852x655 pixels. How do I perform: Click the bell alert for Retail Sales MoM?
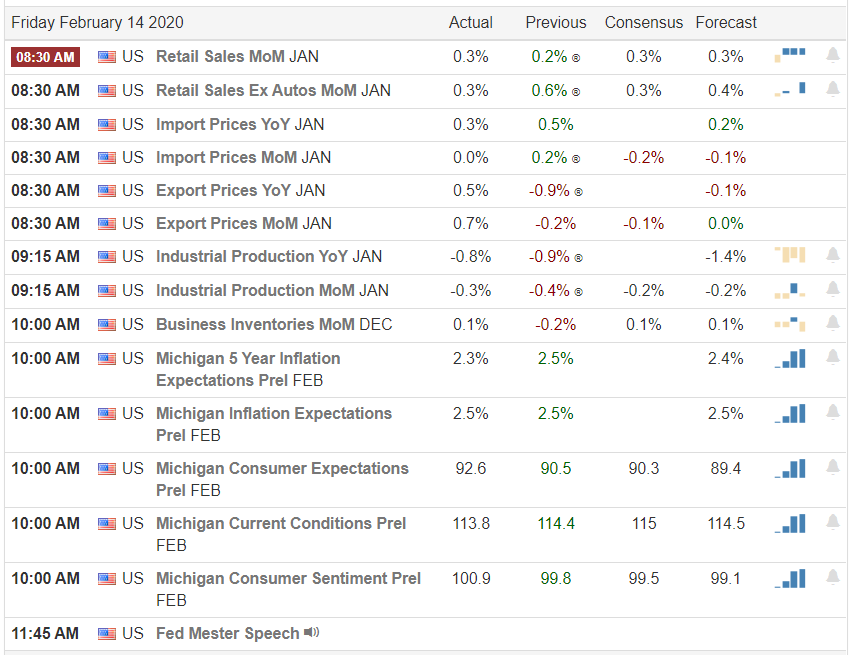833,56
